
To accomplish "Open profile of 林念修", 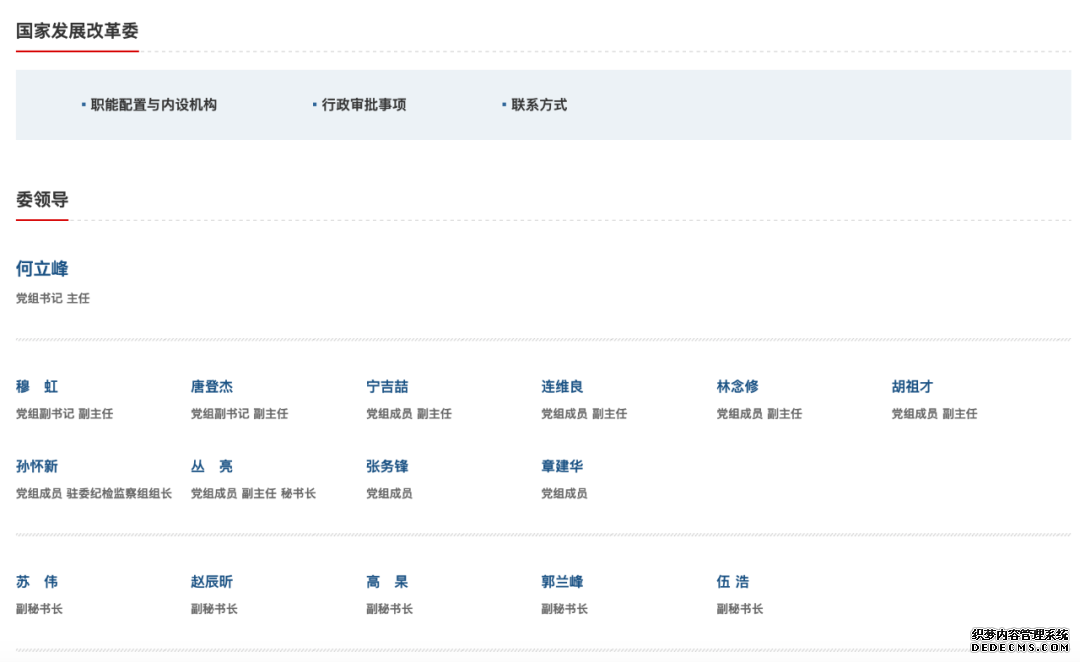I will (737, 386).
